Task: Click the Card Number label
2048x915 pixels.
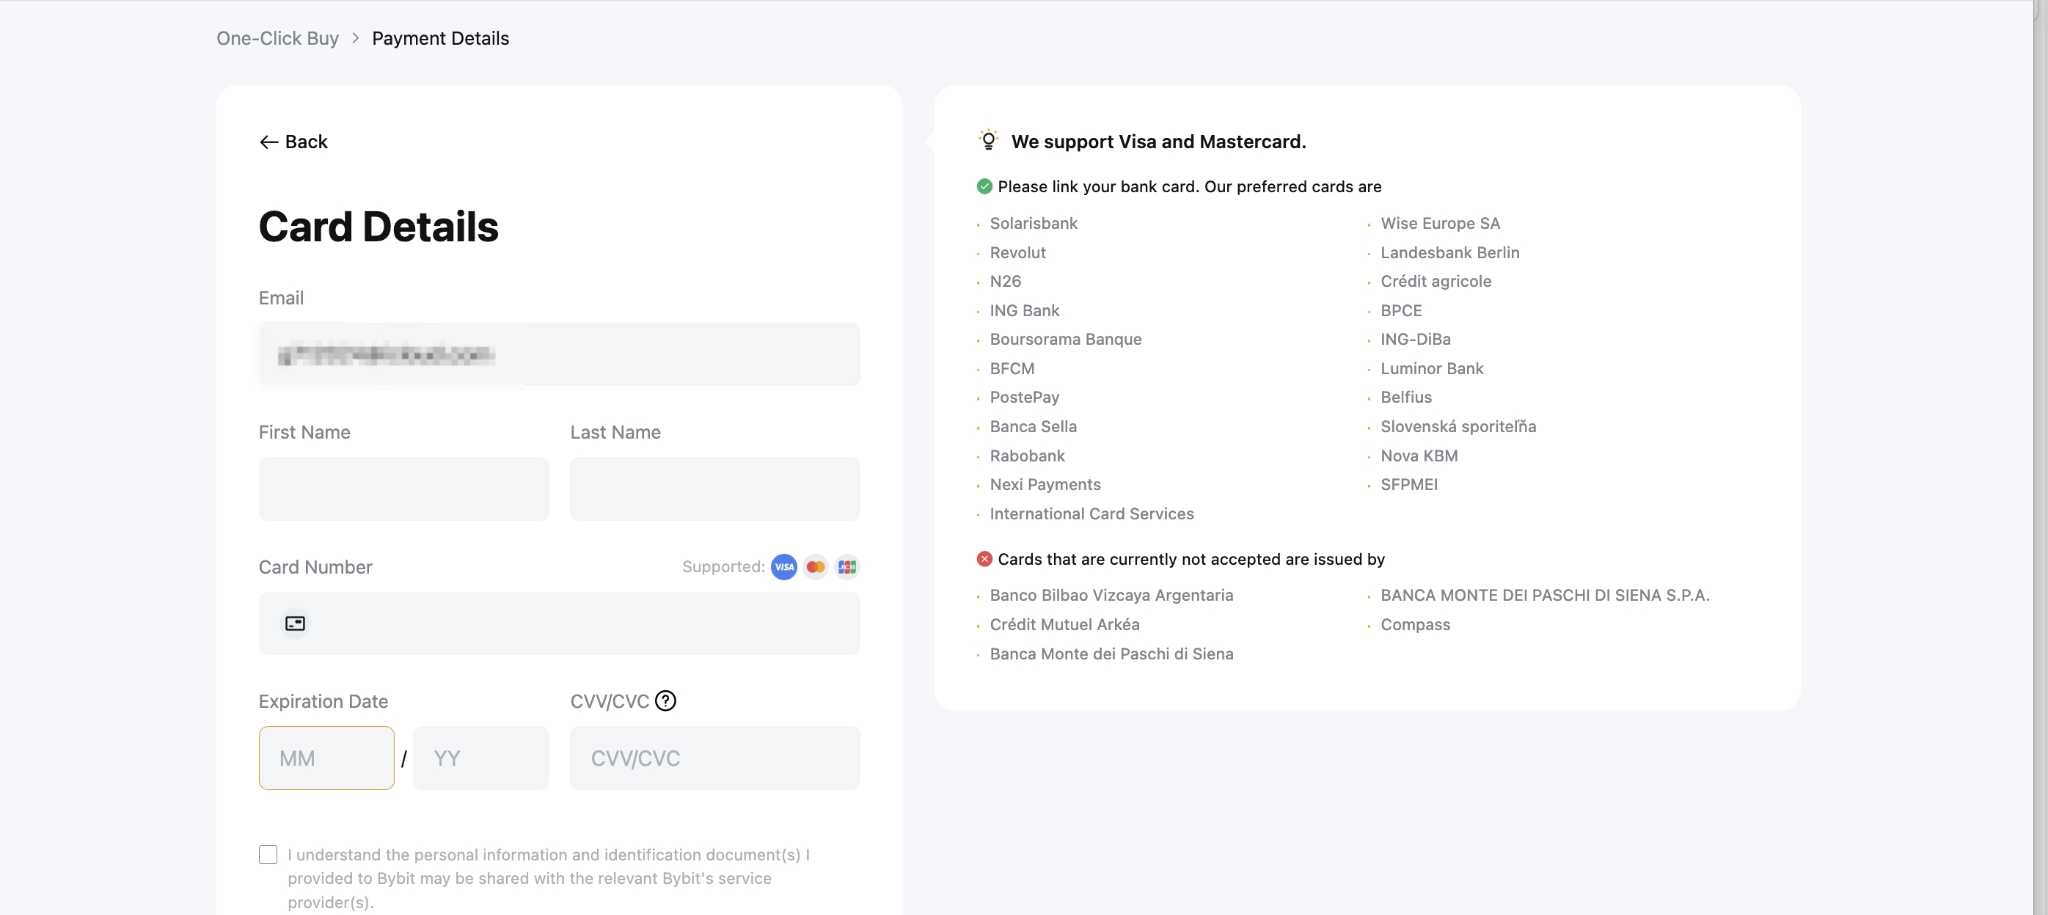Action: tap(315, 567)
